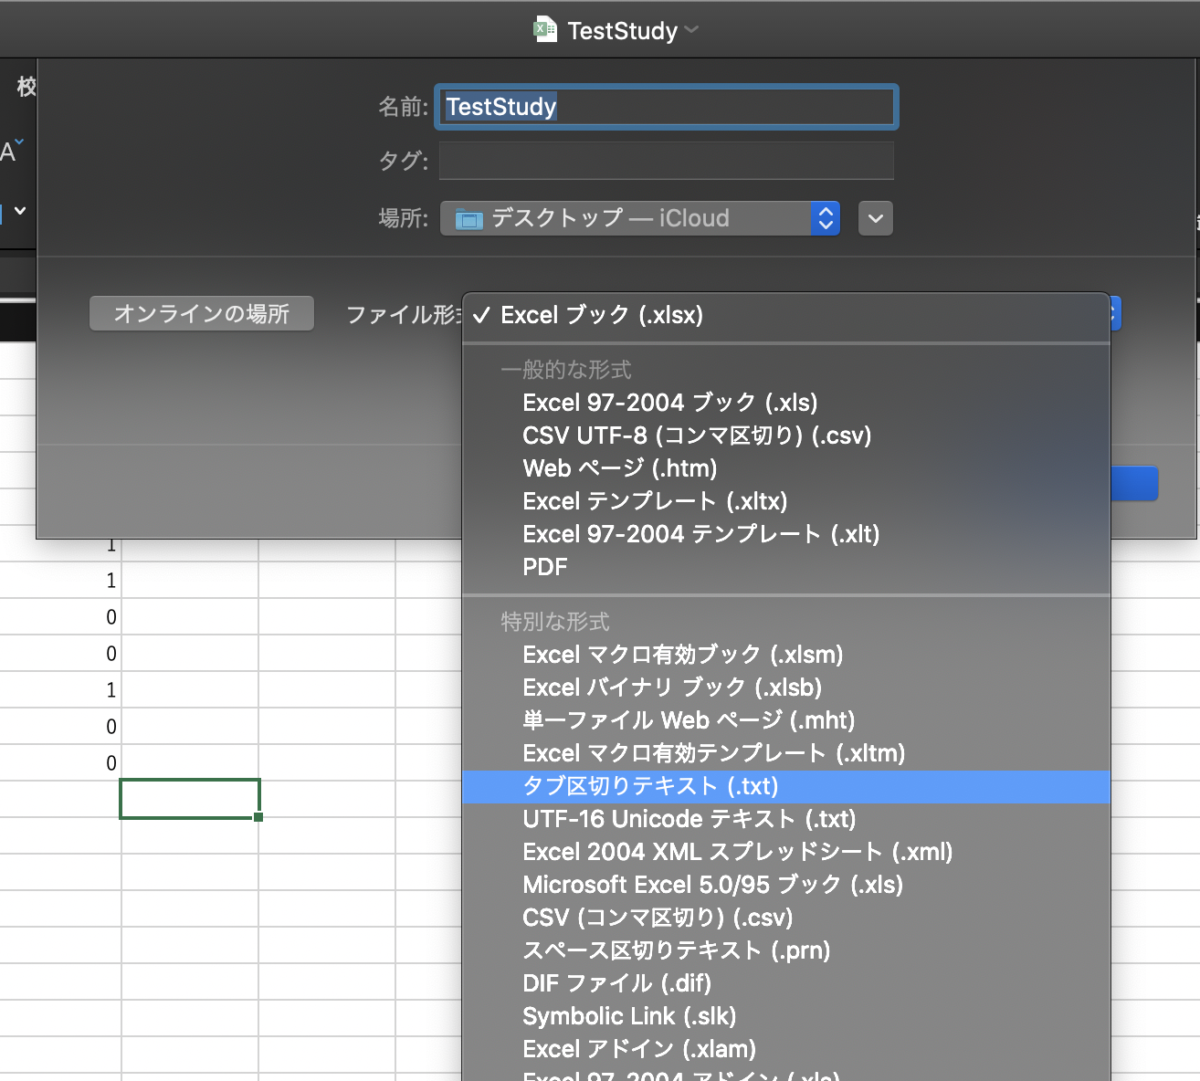Select the PDF file format
Screen dimensions: 1200x1081
click(543, 566)
